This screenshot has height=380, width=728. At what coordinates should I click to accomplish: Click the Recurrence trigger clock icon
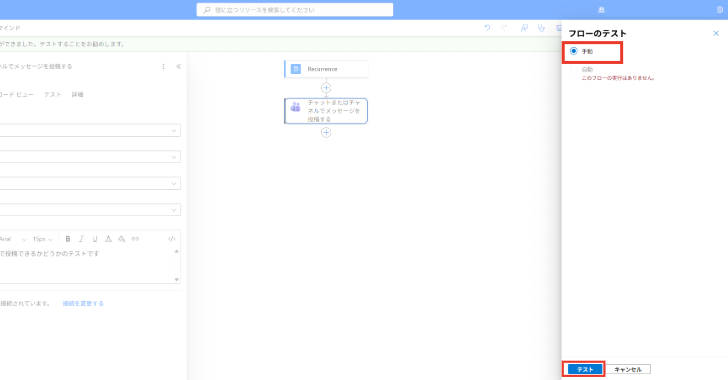[x=296, y=69]
